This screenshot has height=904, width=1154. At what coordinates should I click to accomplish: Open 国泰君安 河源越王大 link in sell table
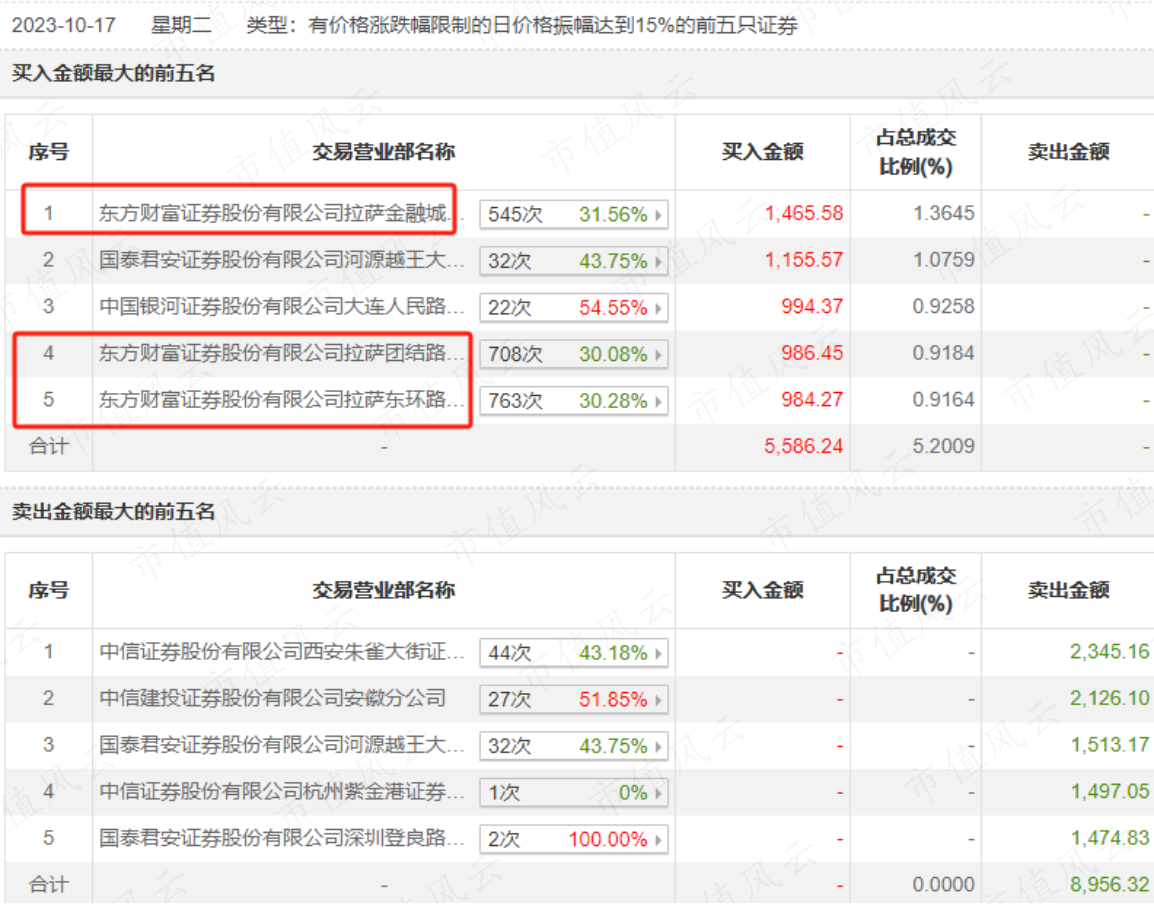pos(281,745)
